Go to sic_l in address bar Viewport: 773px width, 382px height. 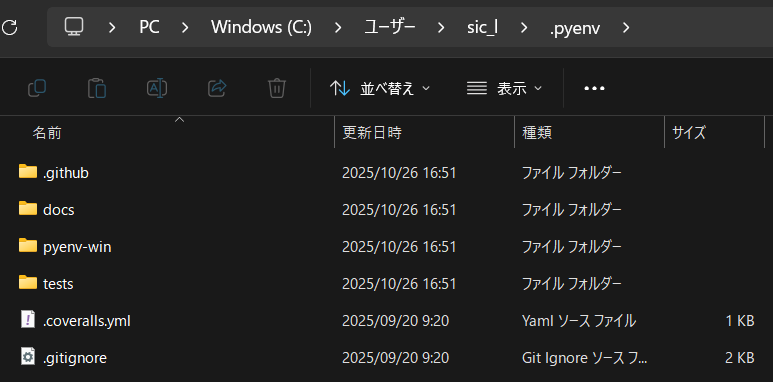click(482, 28)
